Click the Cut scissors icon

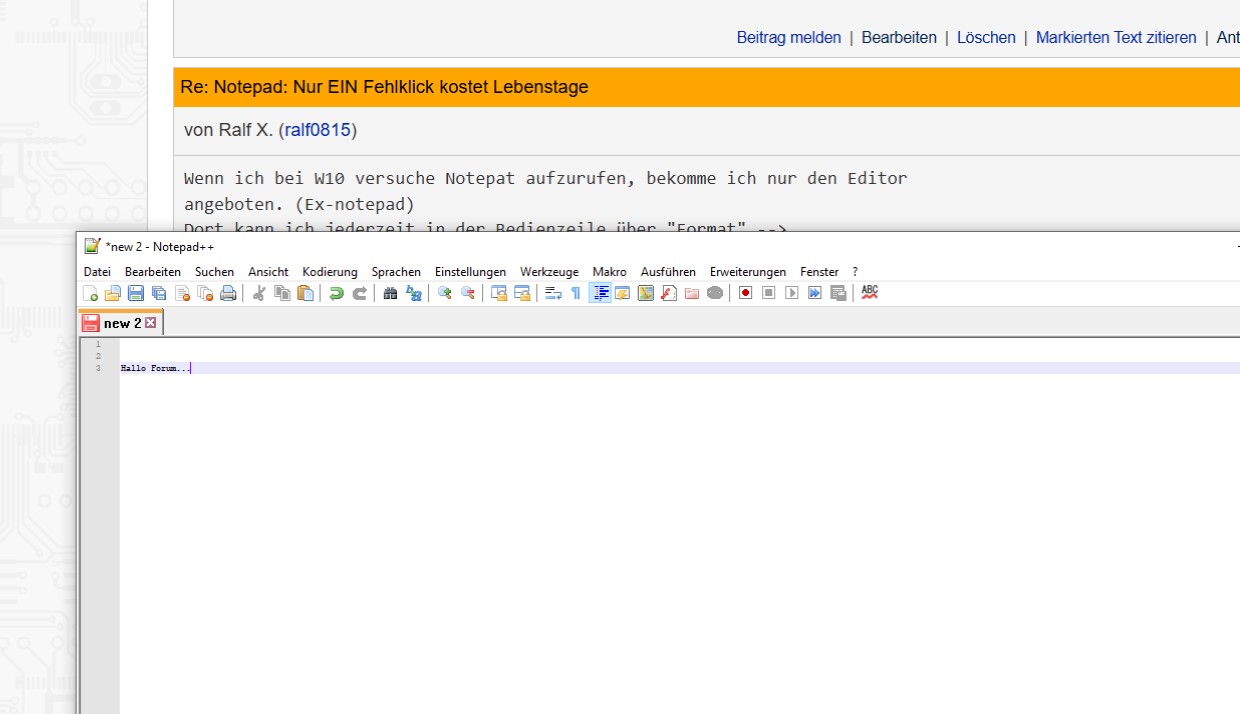[259, 293]
